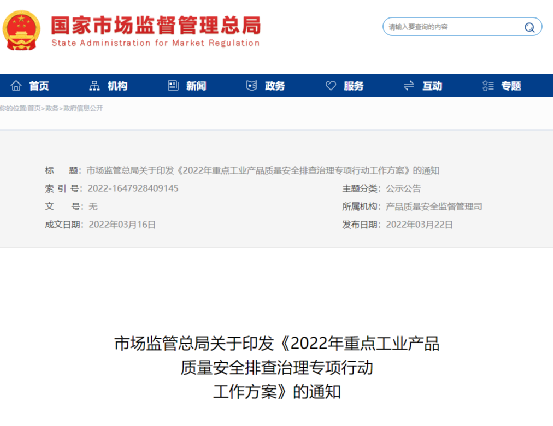This screenshot has height=426, width=553.
Task: Focus the site search input field
Action: pos(454,27)
